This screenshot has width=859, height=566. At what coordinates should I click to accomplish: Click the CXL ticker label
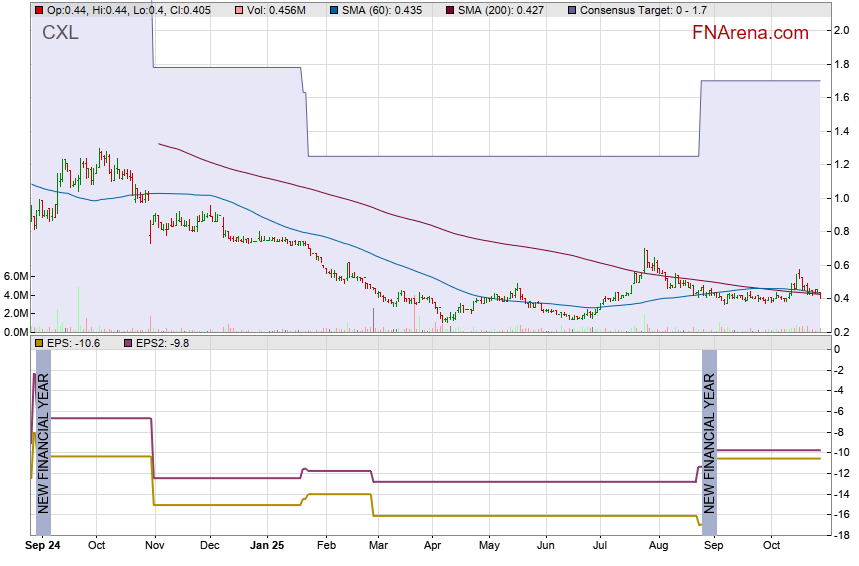[x=60, y=33]
